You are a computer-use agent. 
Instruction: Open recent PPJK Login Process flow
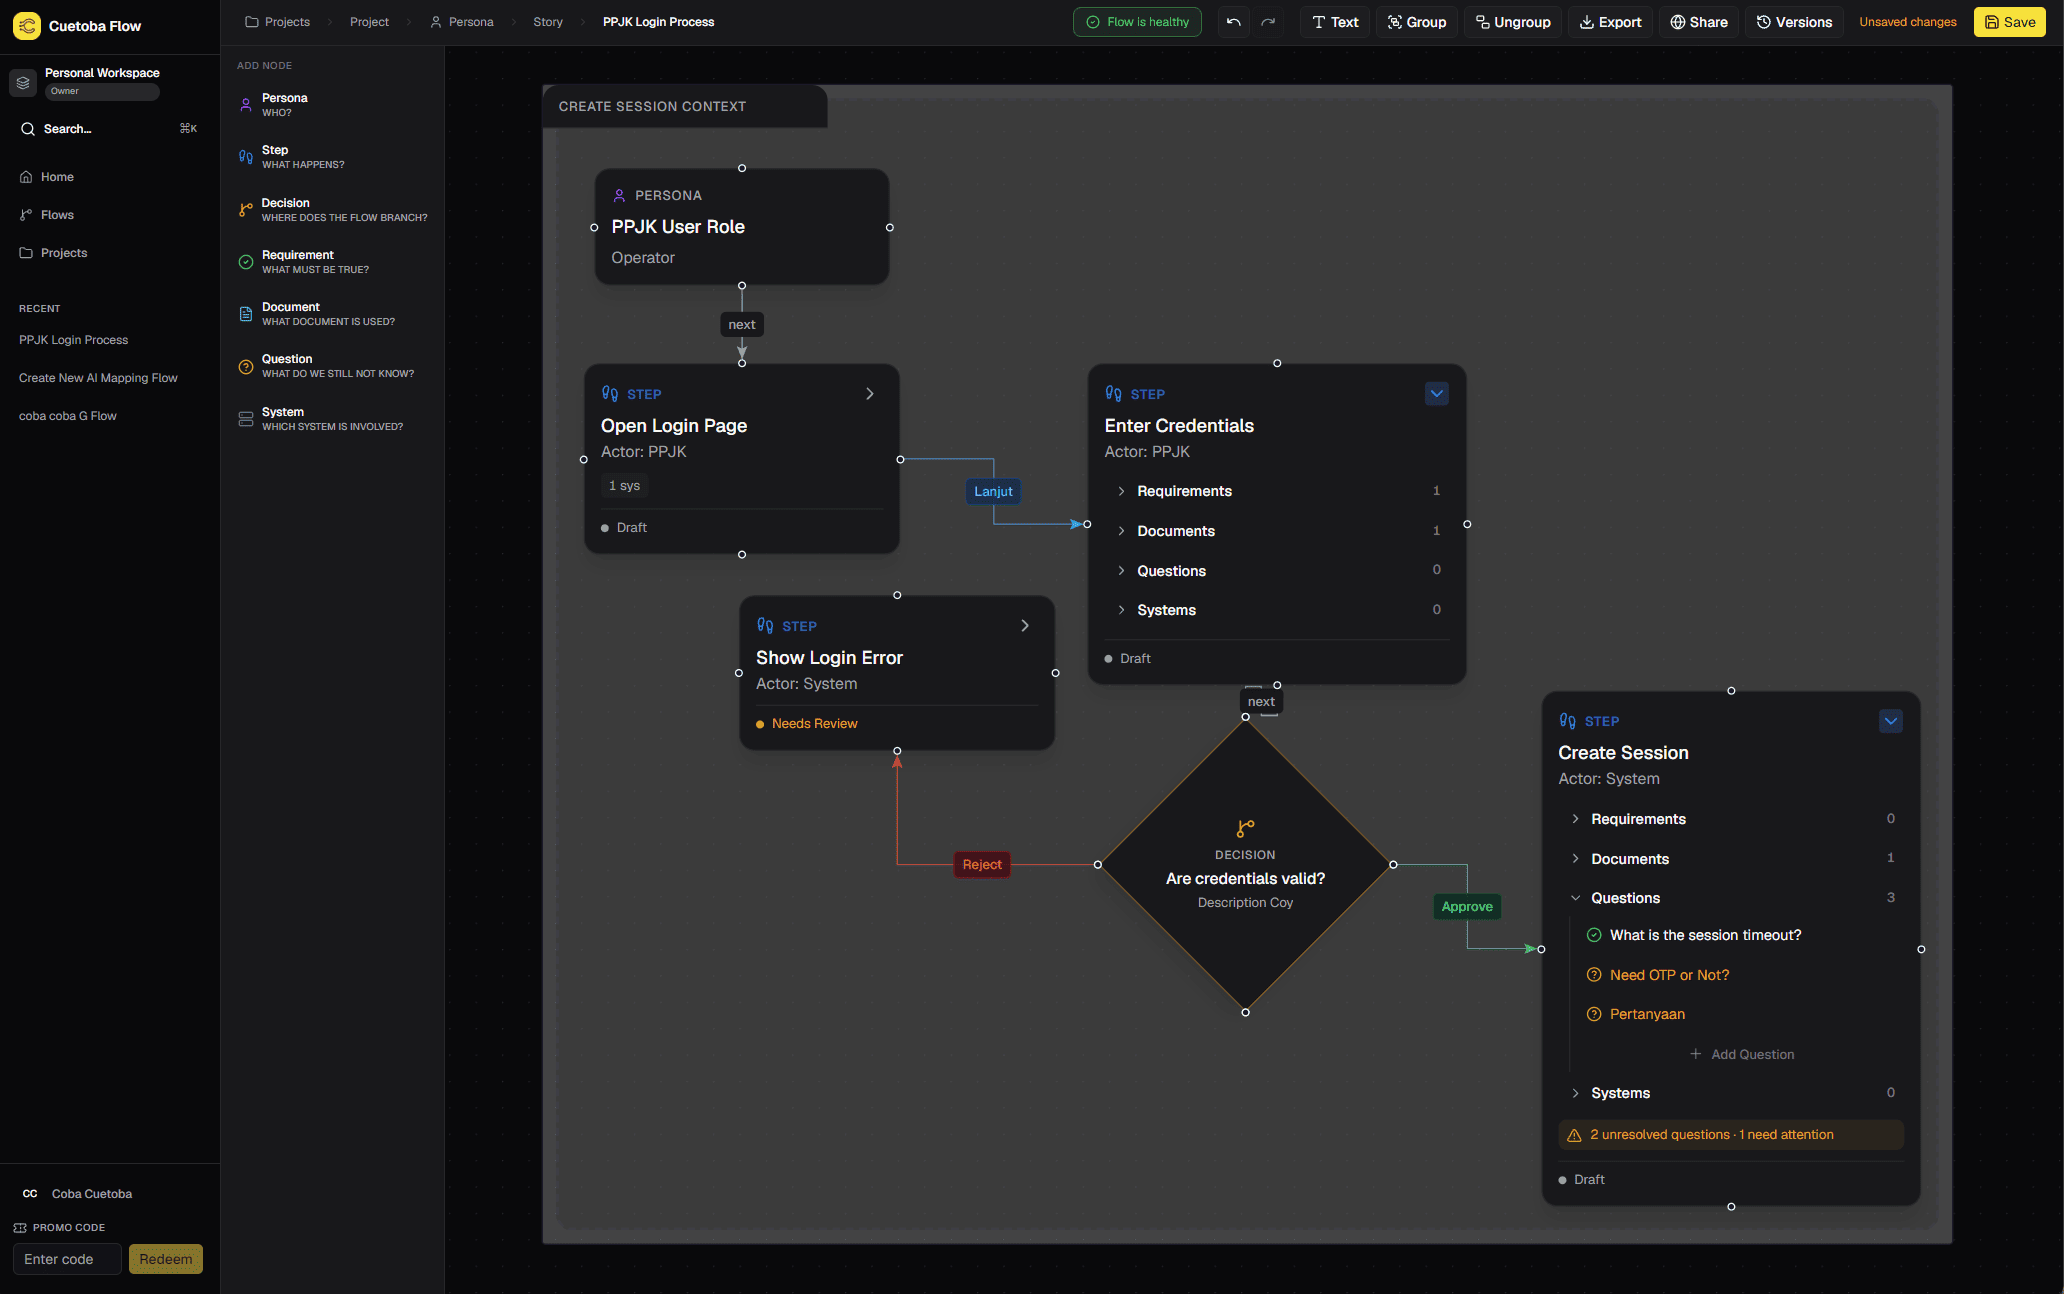tap(74, 340)
